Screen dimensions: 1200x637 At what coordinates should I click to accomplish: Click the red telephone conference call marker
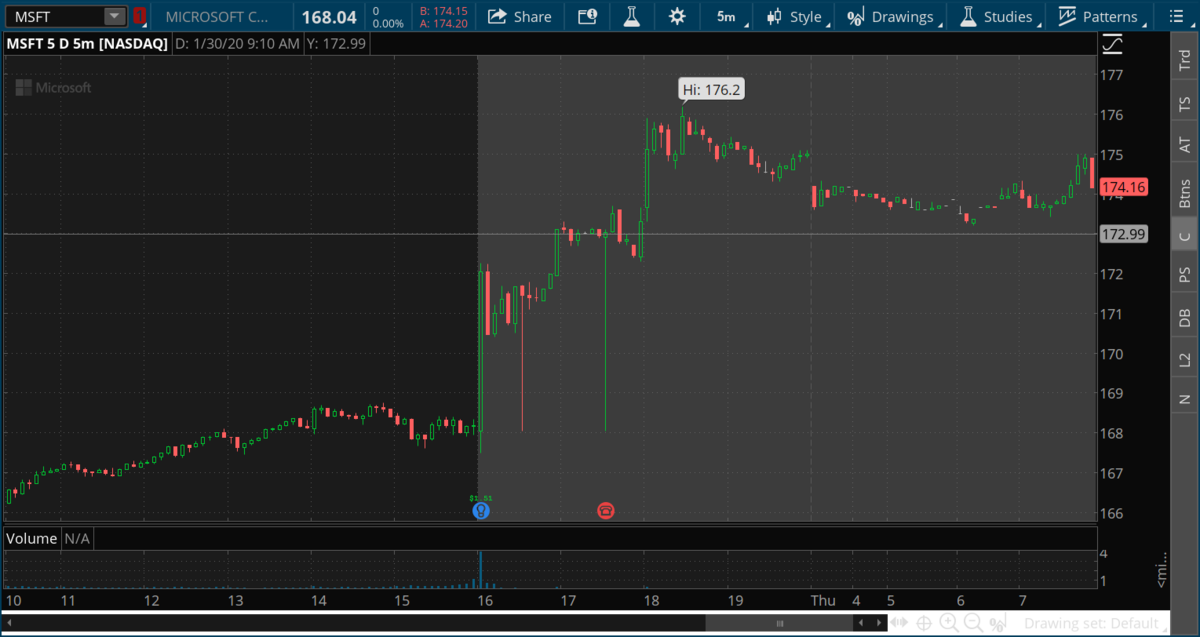click(606, 511)
